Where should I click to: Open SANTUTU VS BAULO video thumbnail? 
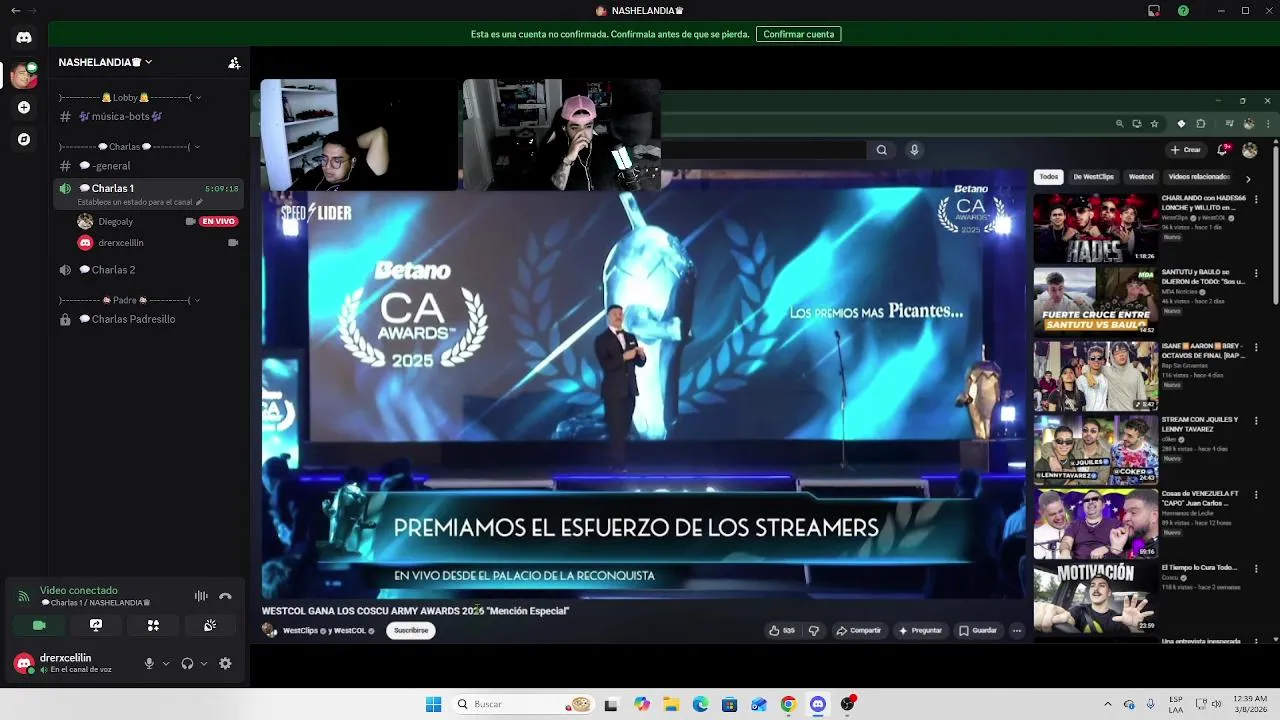tap(1095, 301)
